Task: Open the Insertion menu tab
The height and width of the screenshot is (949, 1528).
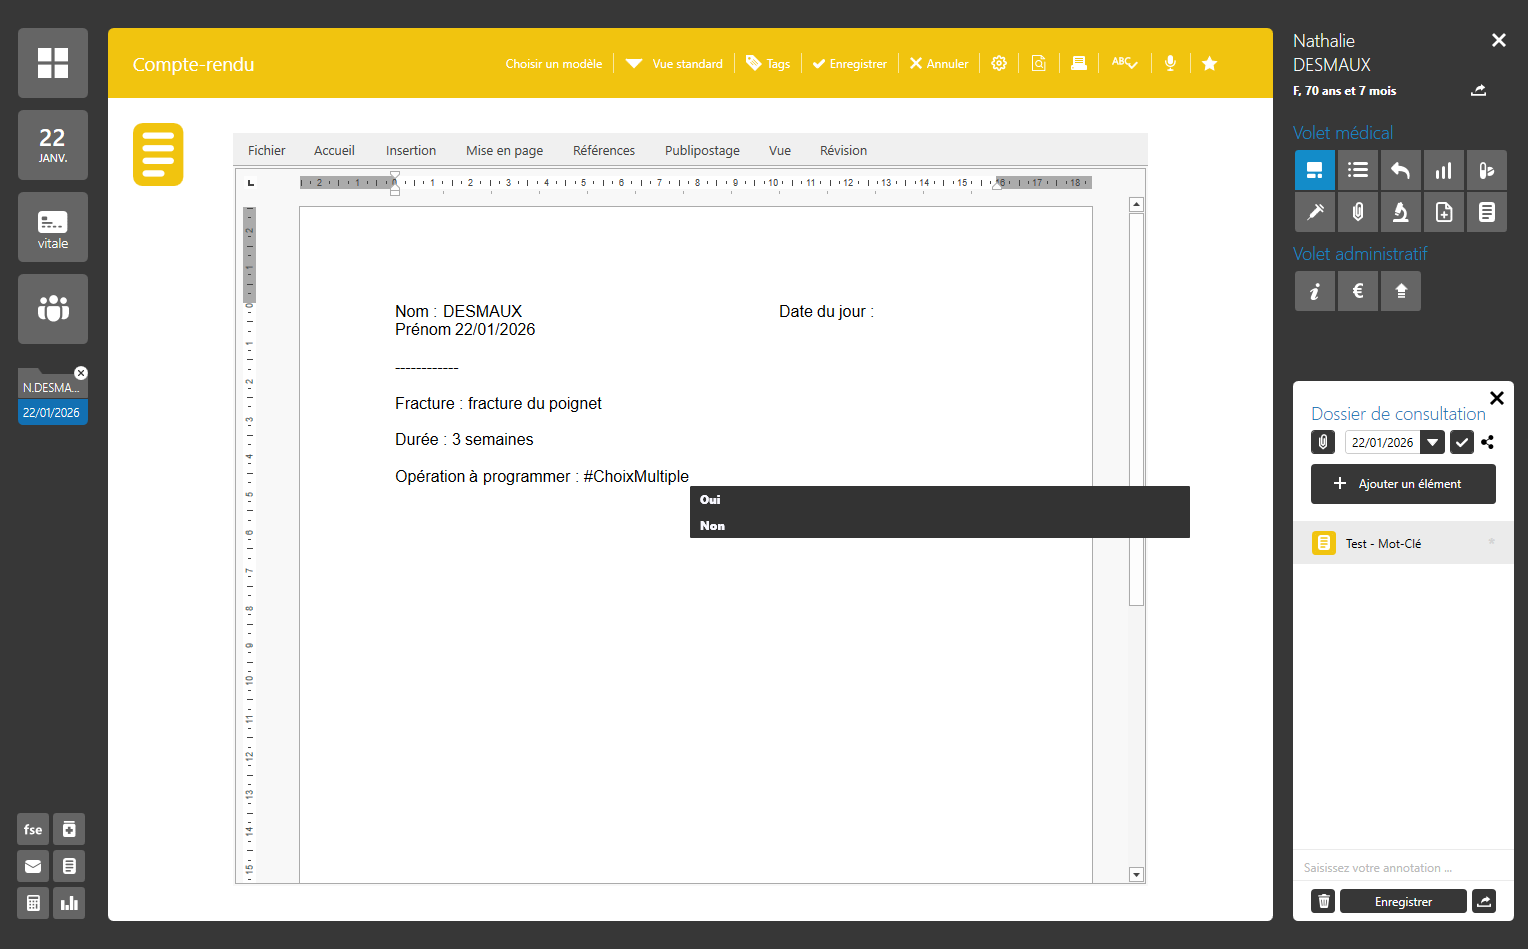Action: coord(411,150)
